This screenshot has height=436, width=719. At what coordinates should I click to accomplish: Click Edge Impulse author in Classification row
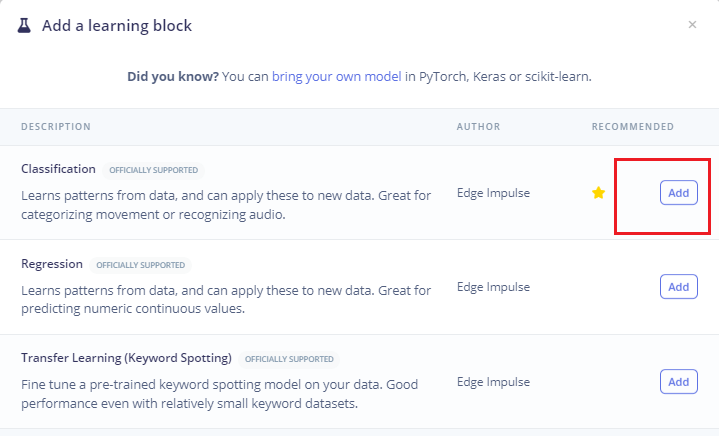(x=493, y=193)
